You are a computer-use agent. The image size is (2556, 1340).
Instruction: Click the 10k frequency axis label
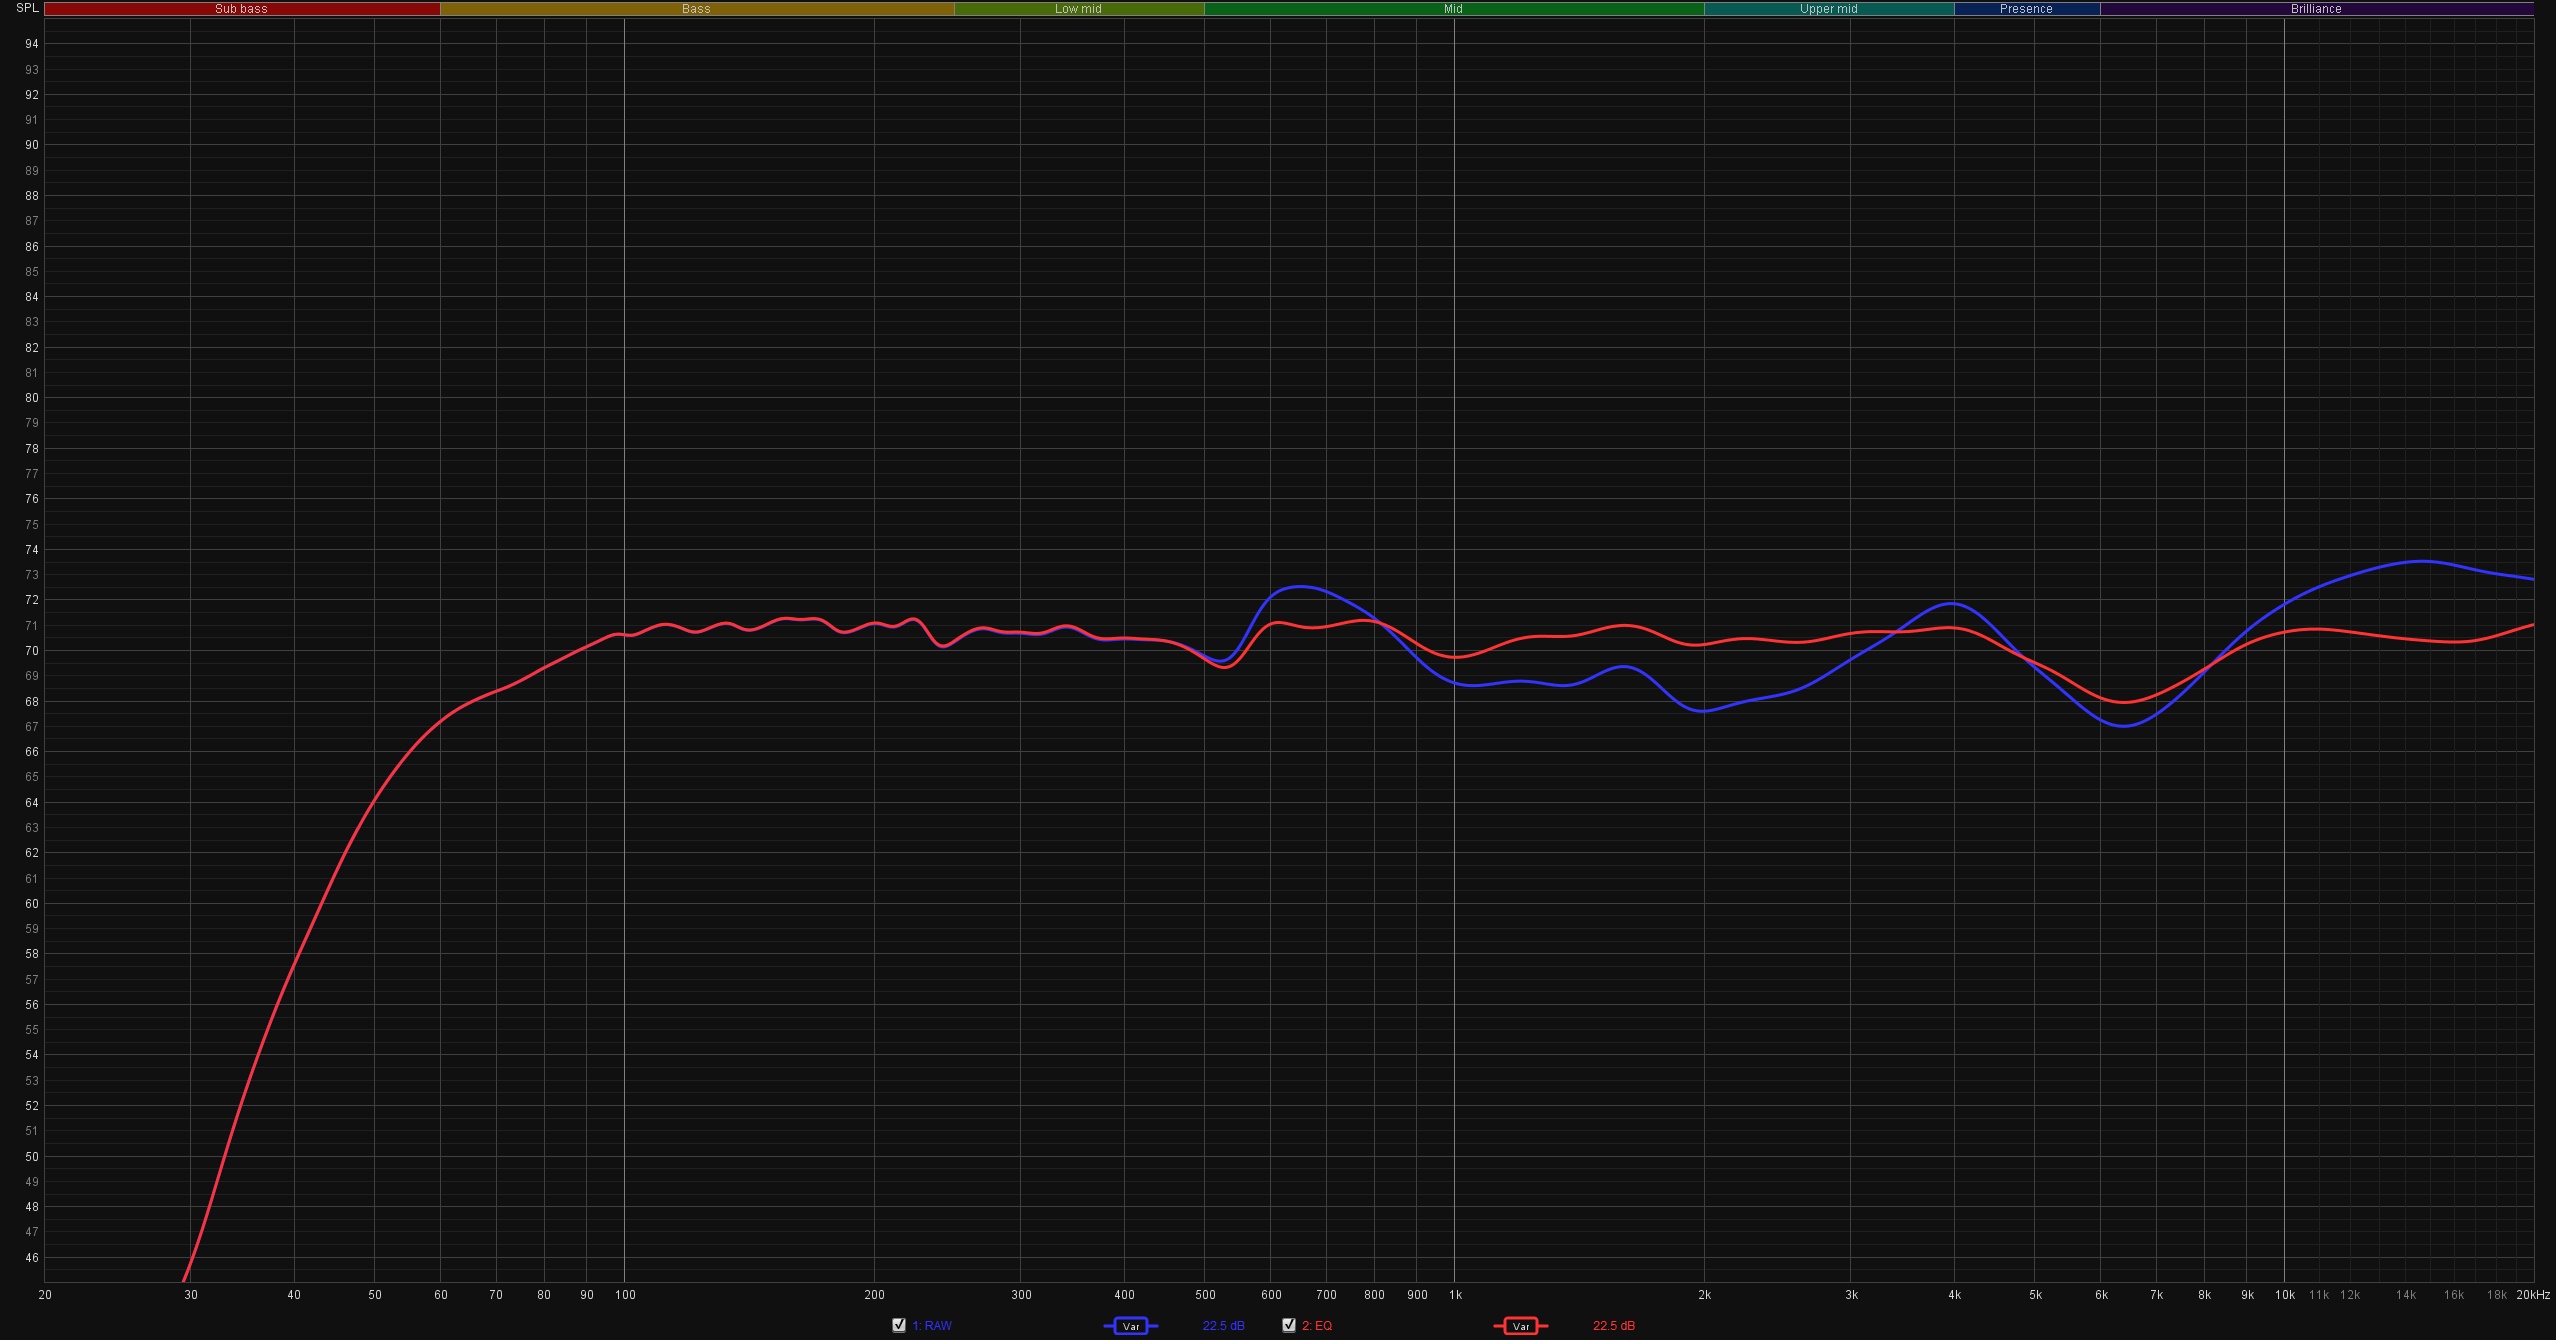[x=2285, y=1295]
